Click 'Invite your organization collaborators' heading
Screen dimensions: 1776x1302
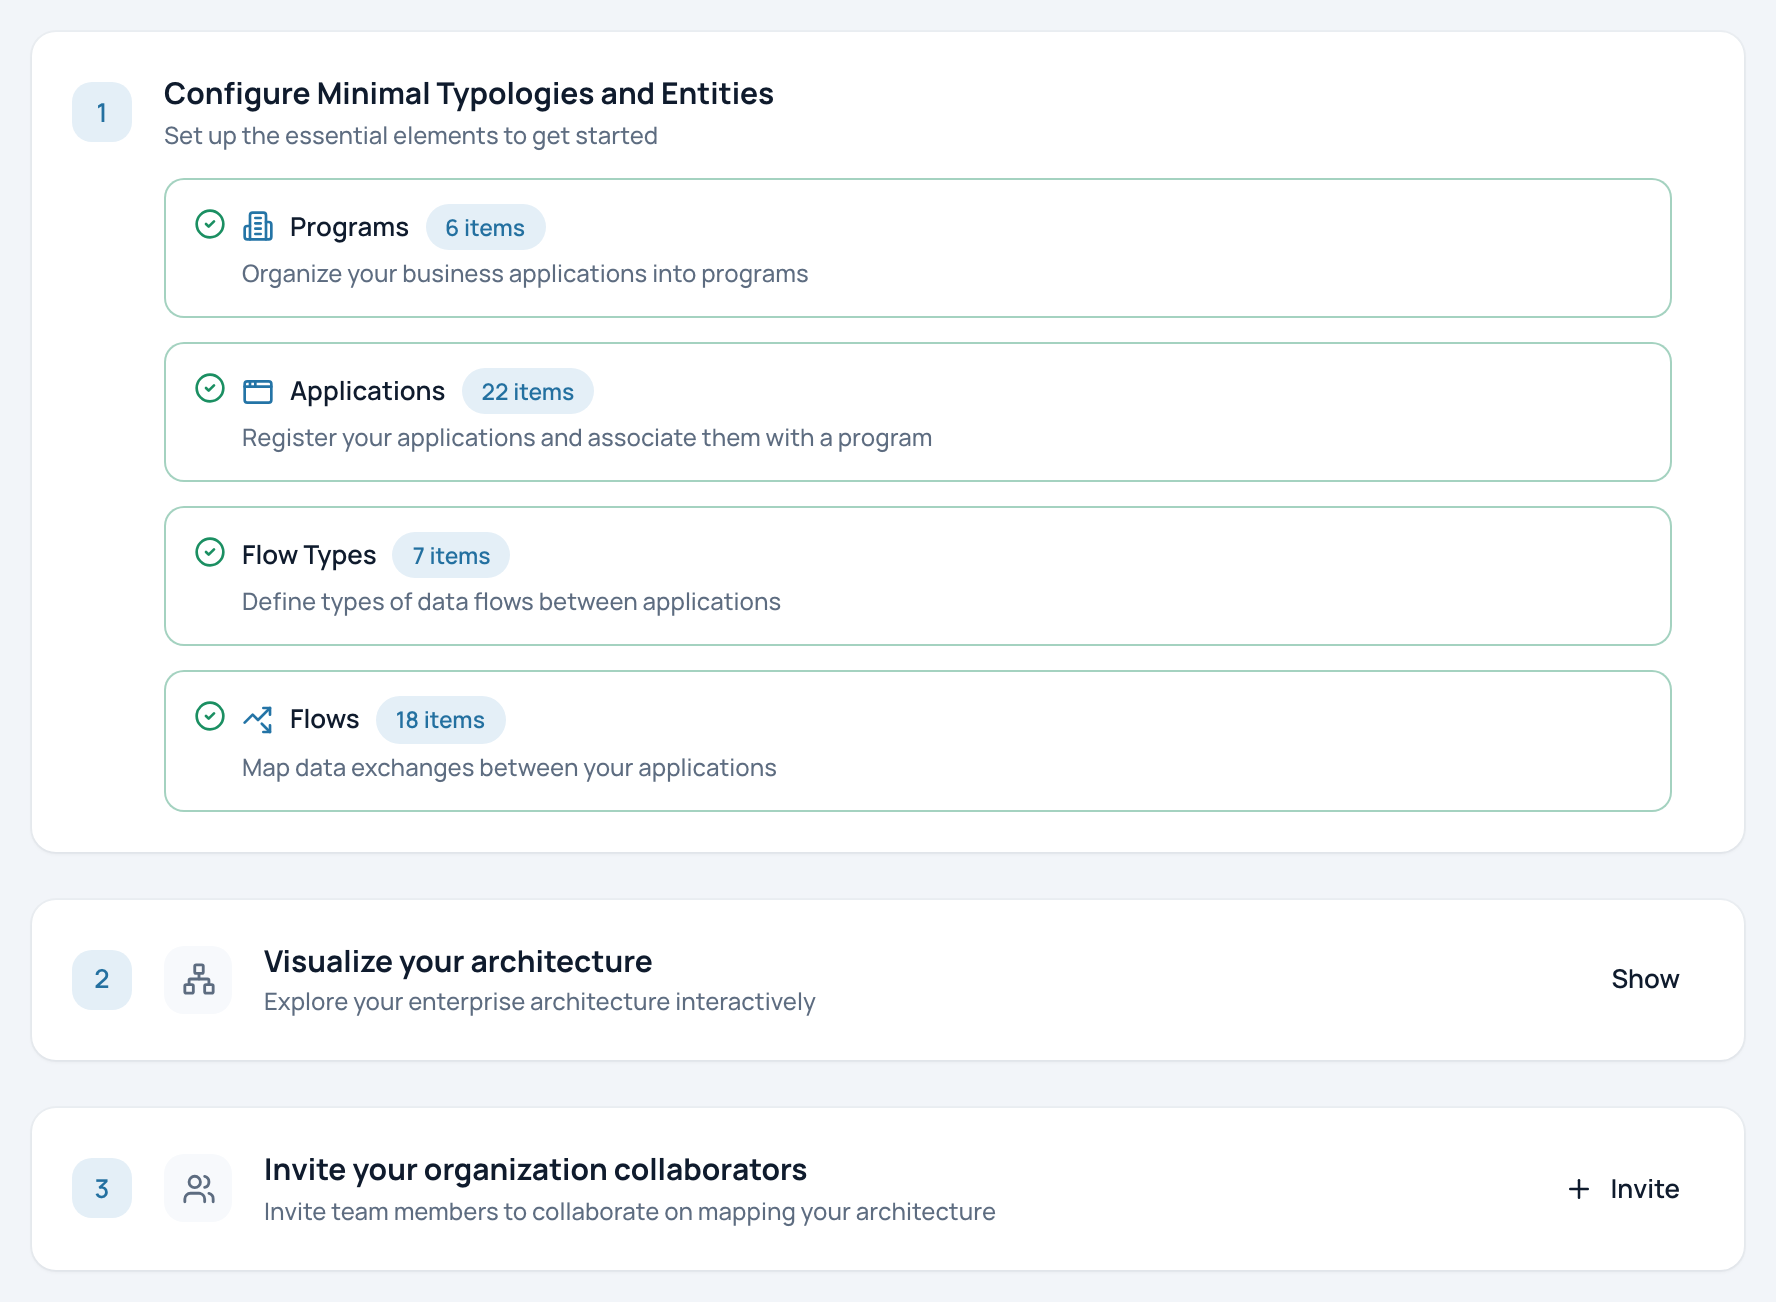[535, 1169]
